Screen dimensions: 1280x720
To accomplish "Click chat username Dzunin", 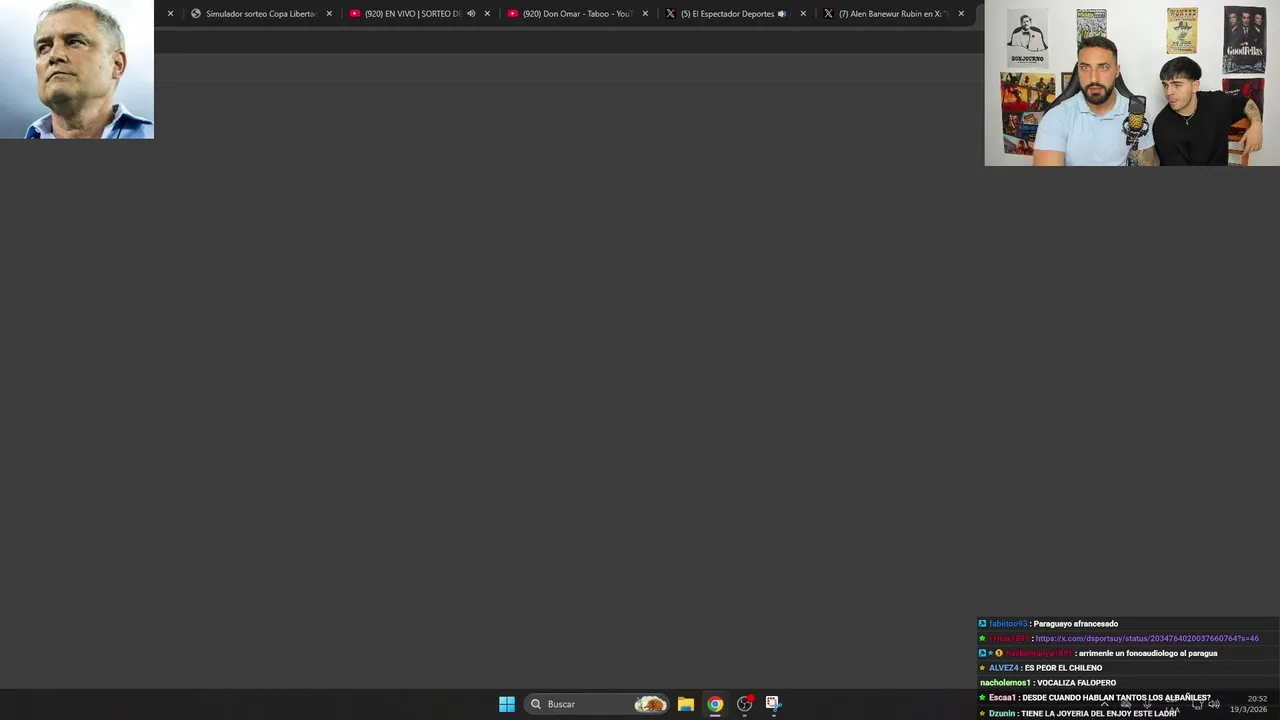I will pos(1002,713).
